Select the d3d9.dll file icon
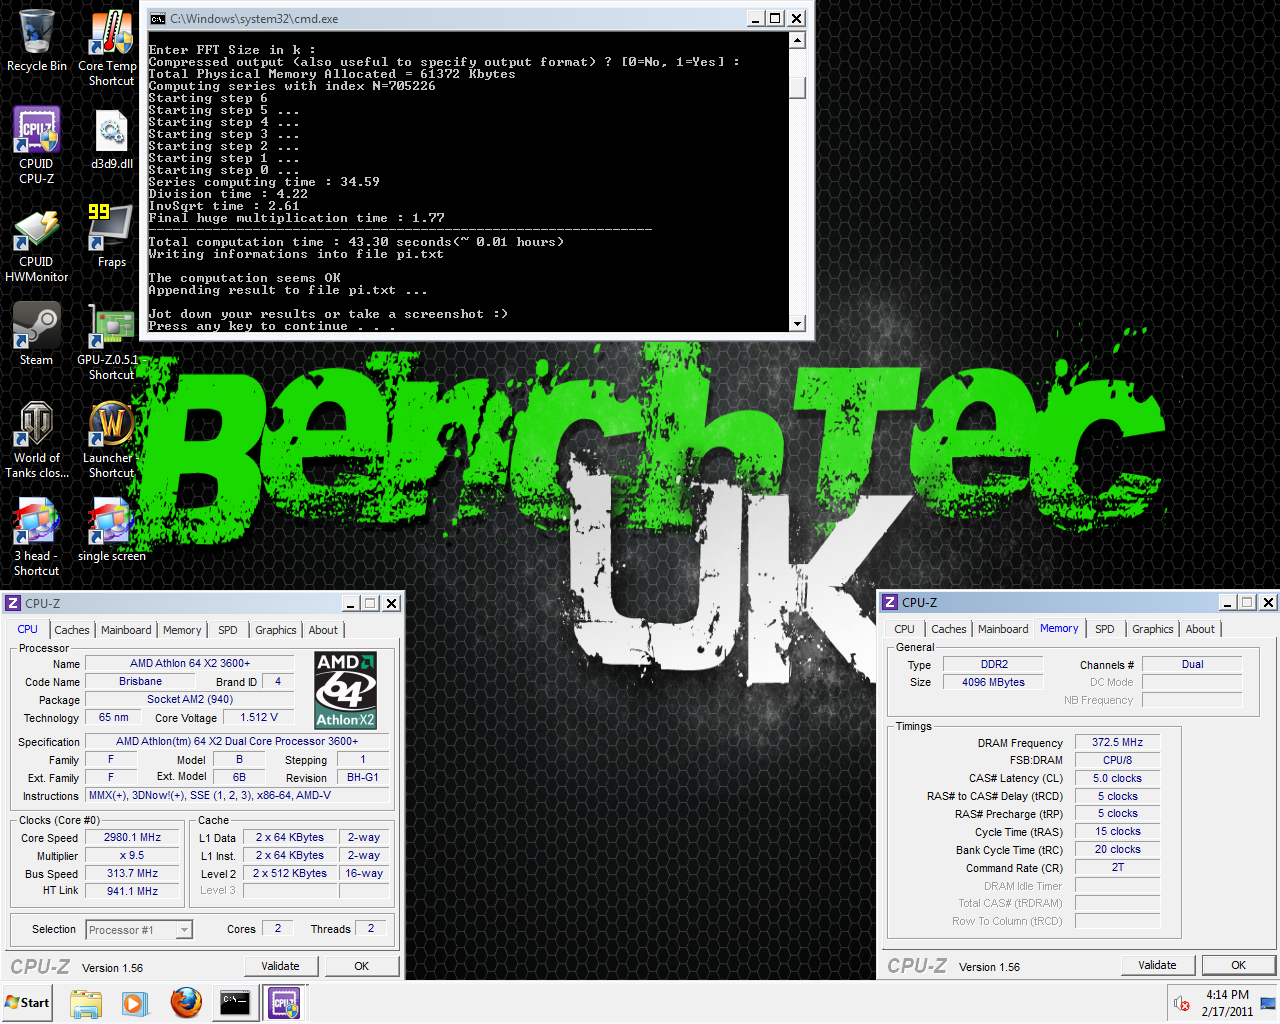1280x1024 pixels. pyautogui.click(x=111, y=138)
